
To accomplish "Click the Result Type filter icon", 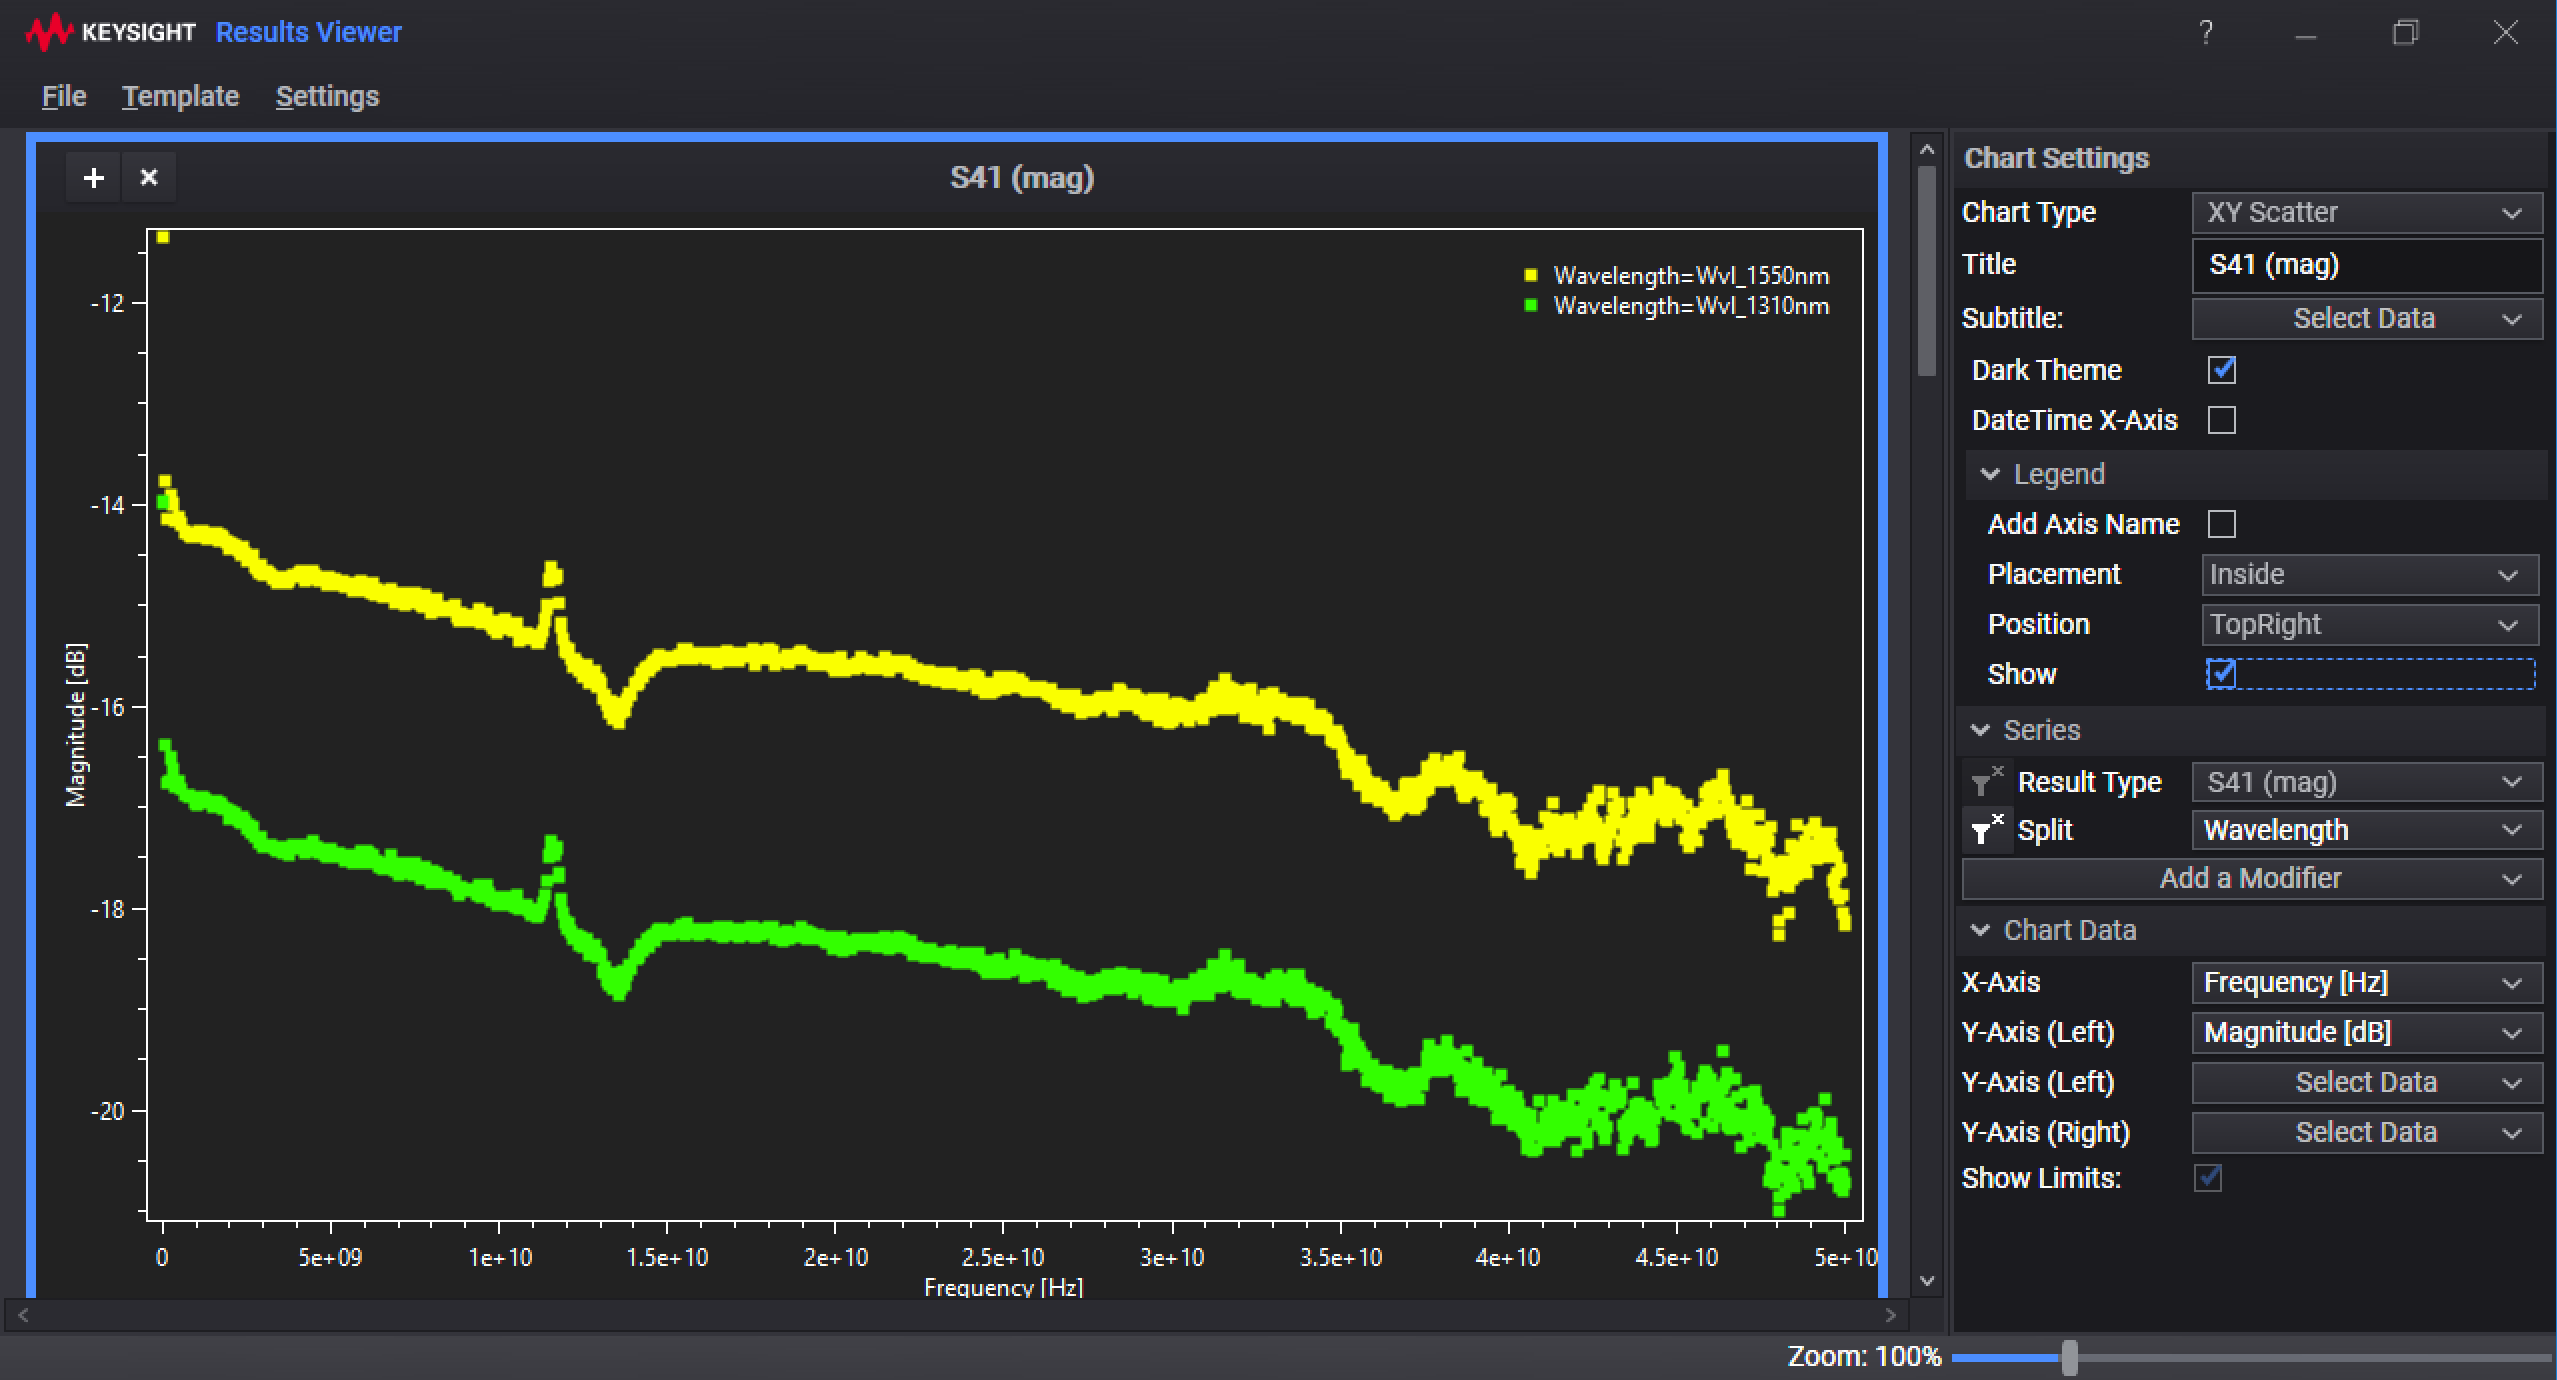I will coord(1984,781).
